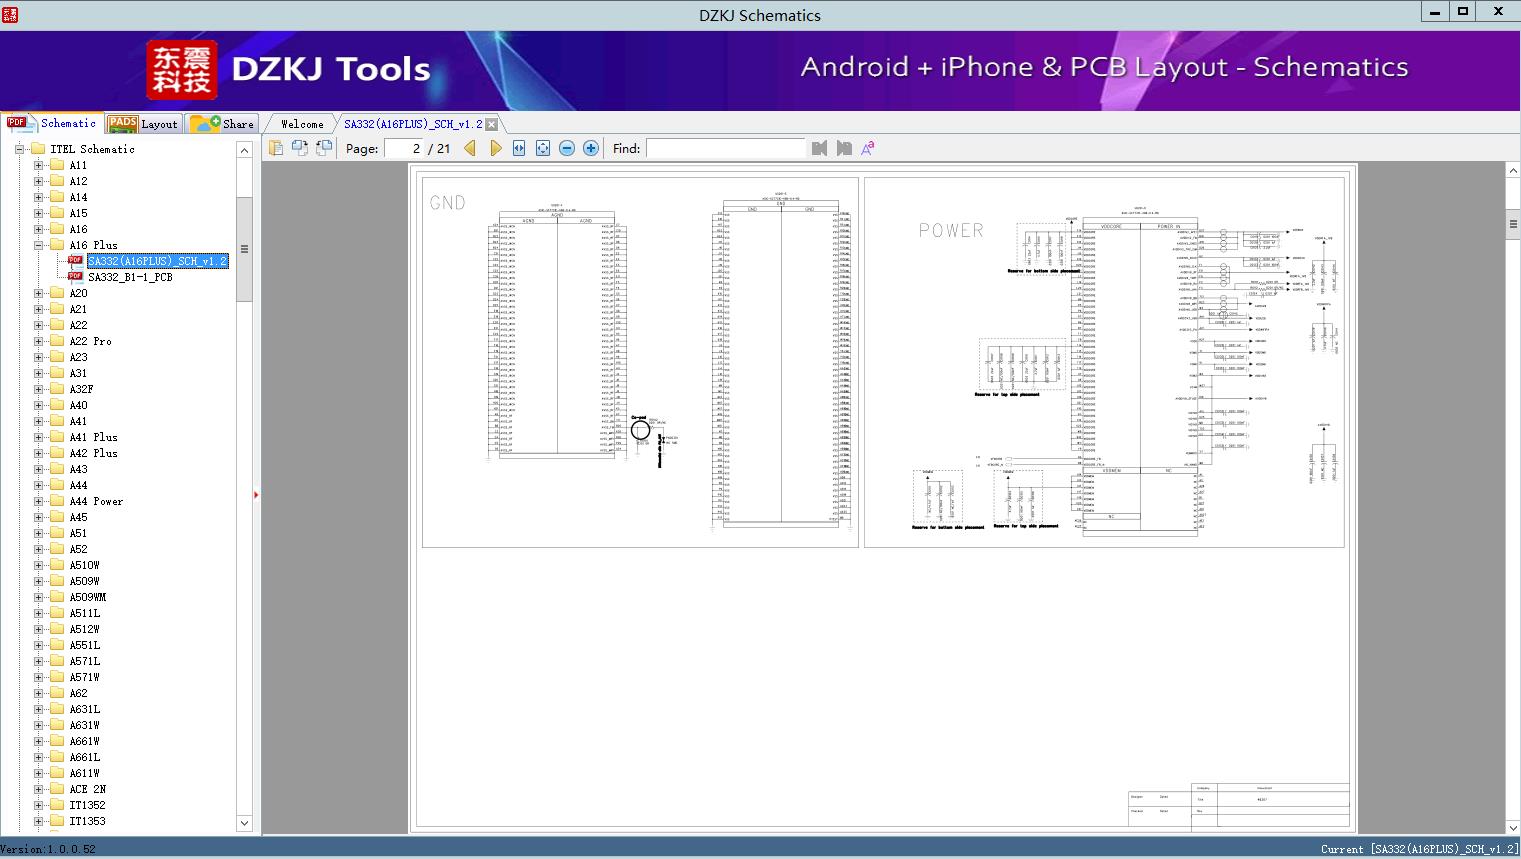Viewport: 1521px width, 859px height.
Task: Click the A23 folder icon
Action: pyautogui.click(x=57, y=357)
